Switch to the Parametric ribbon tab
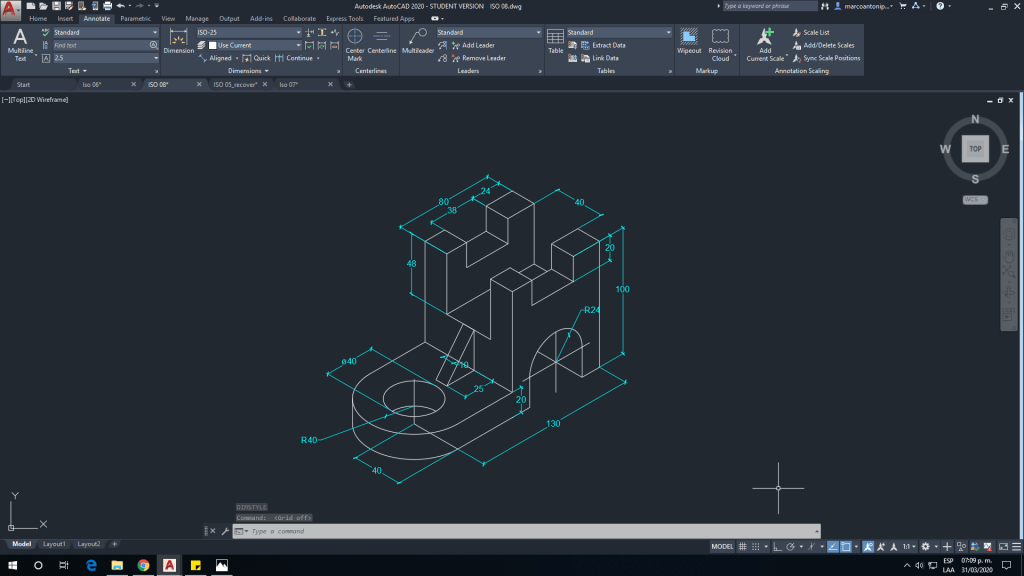1024x576 pixels. pyautogui.click(x=135, y=18)
